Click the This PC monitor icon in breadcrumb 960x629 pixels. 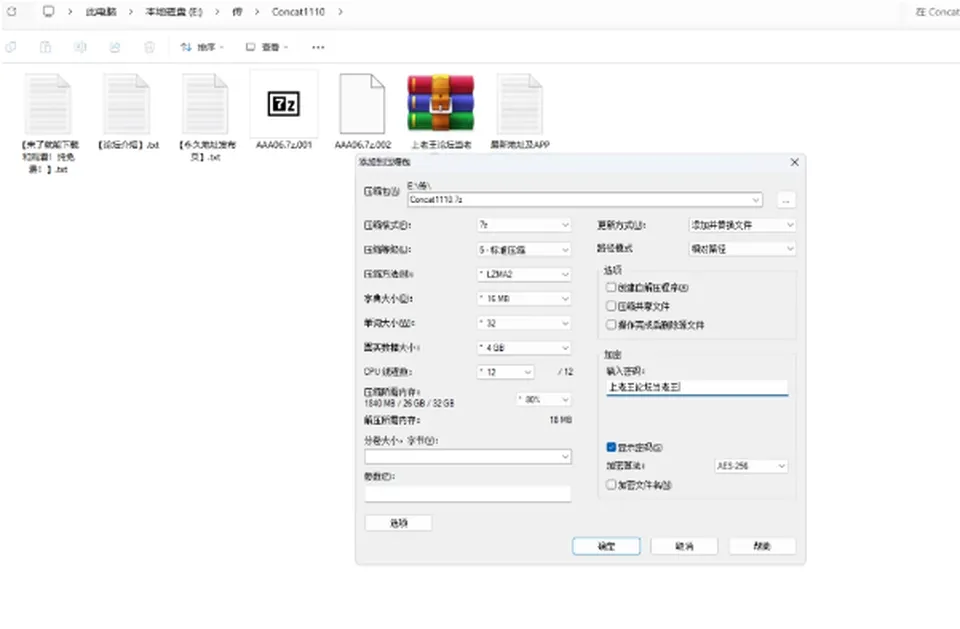click(x=48, y=12)
